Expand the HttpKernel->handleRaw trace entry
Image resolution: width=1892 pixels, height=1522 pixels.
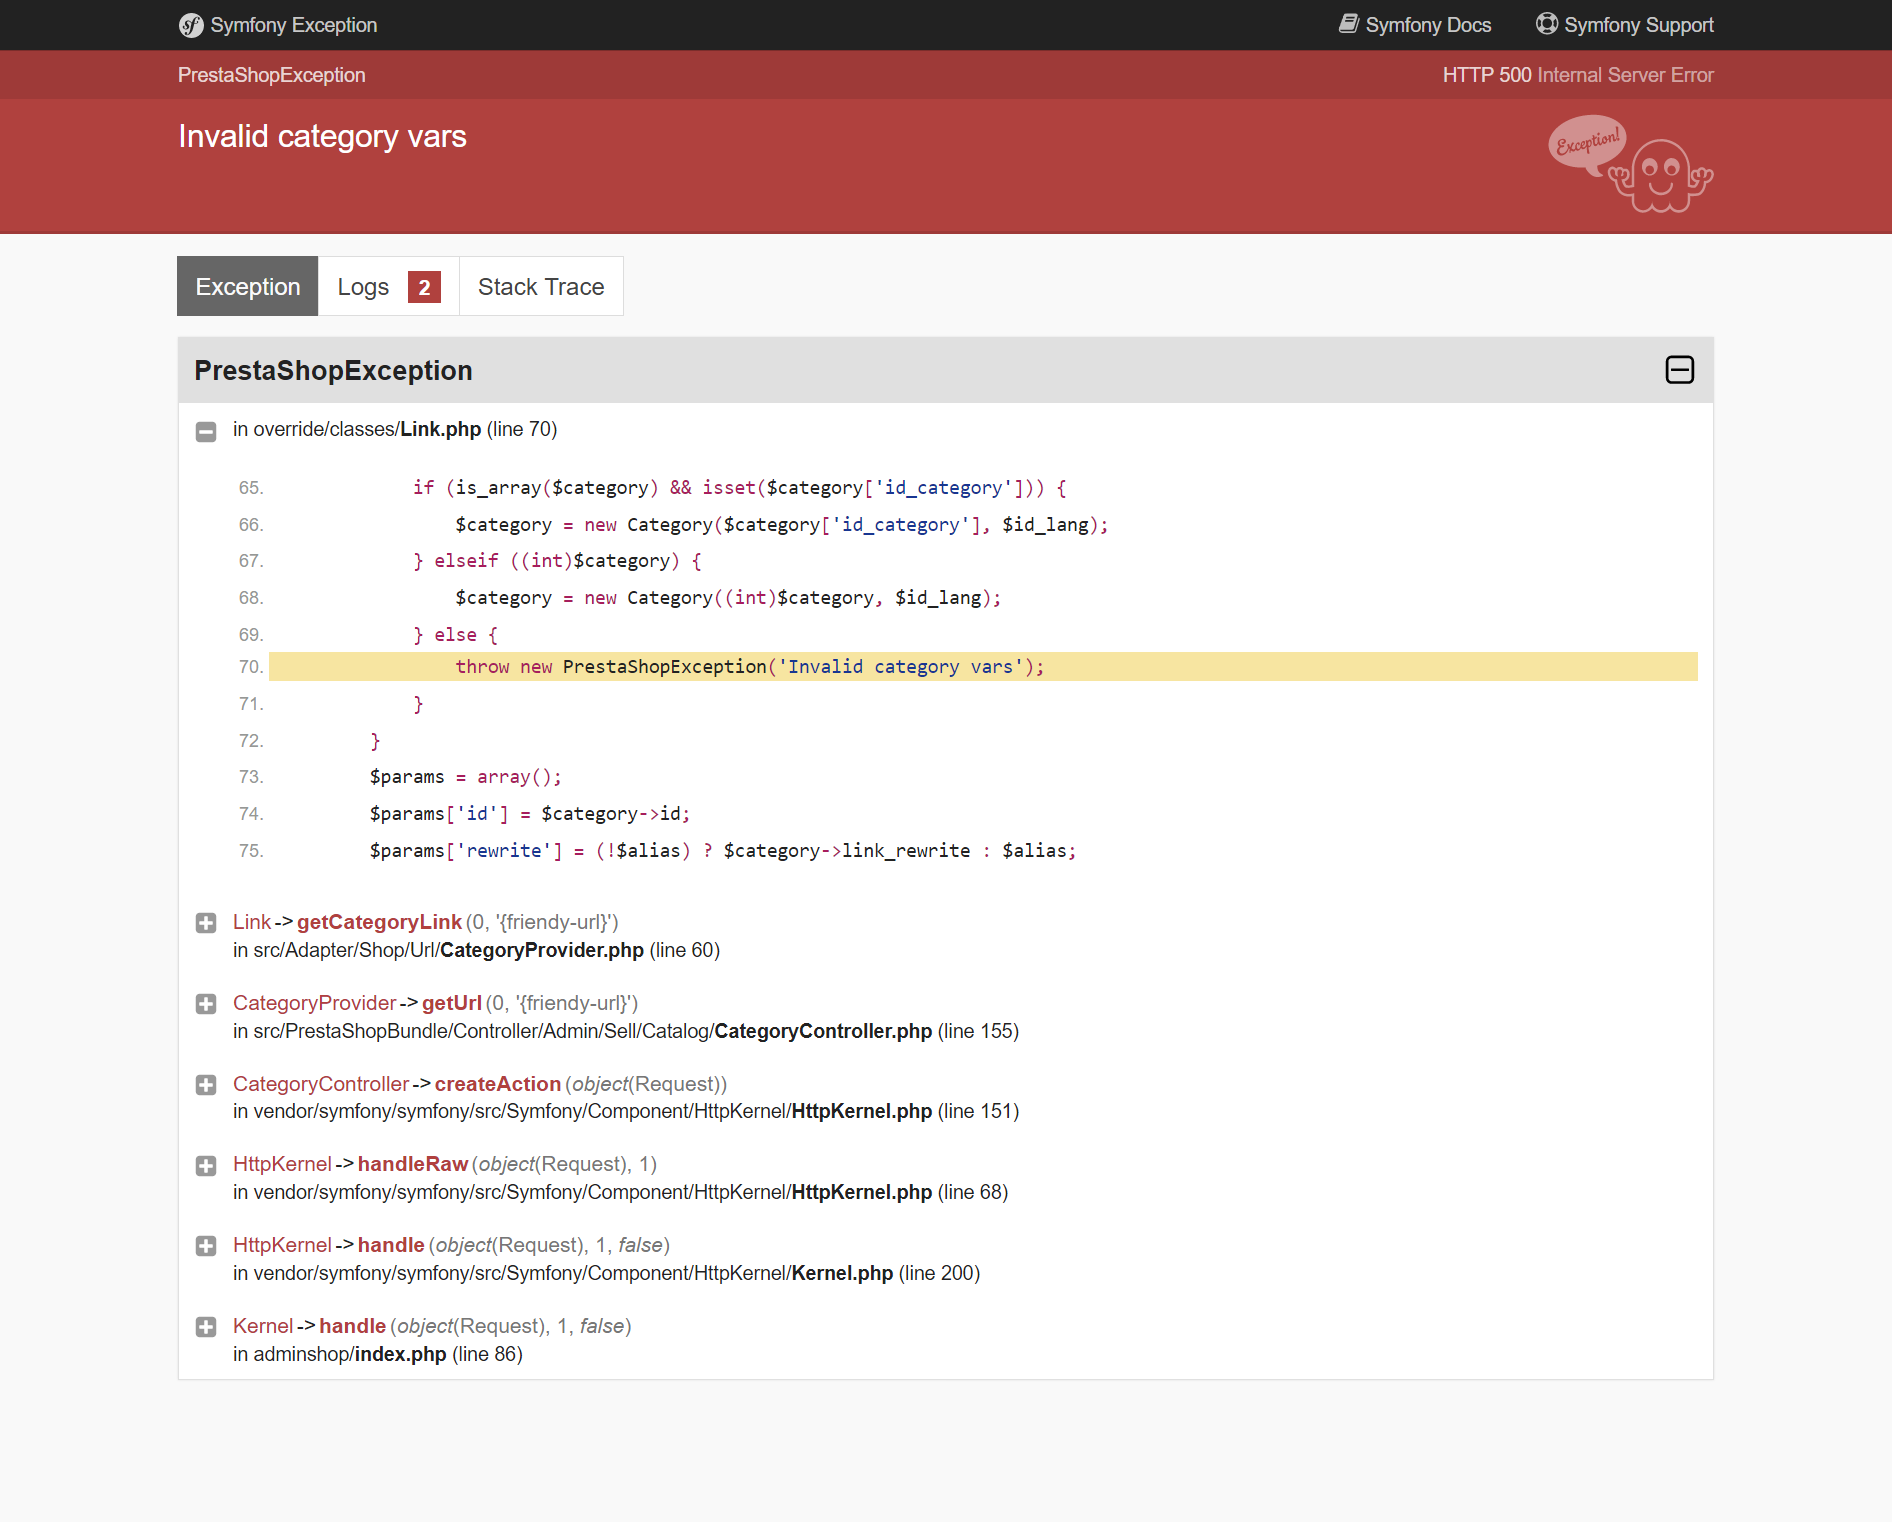206,1166
